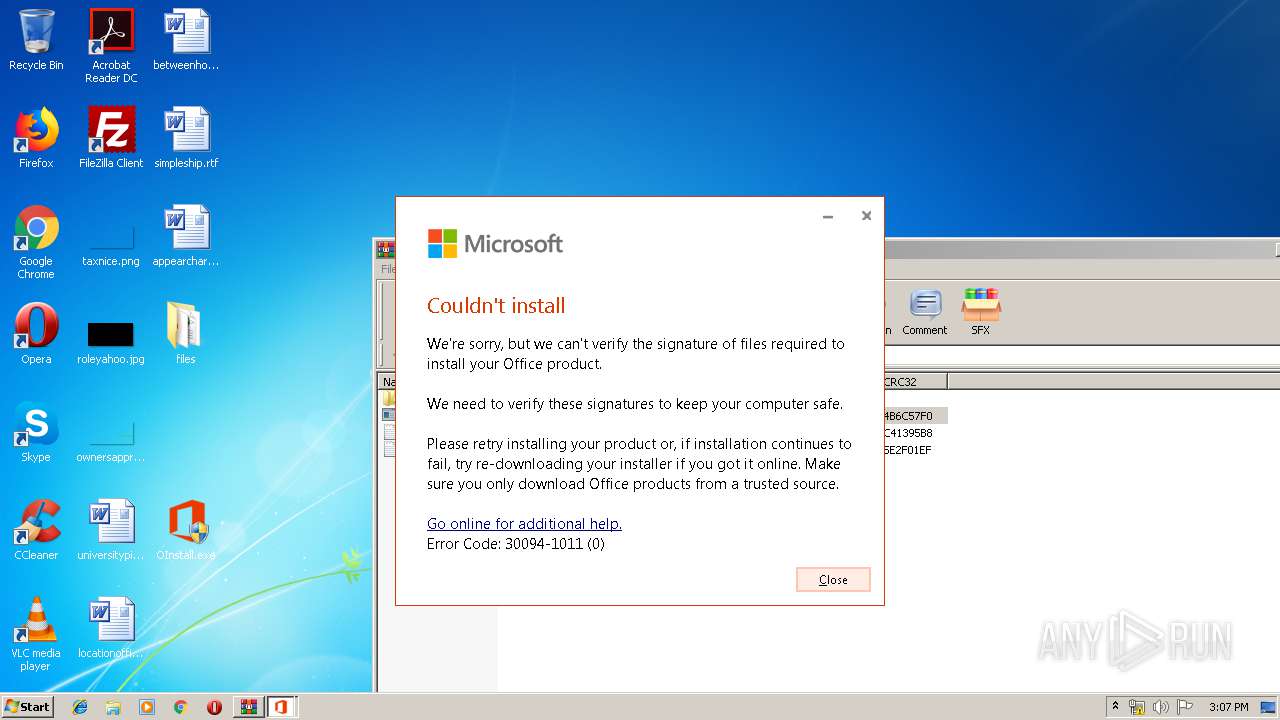Open the simpleship.rtf file
Screen dimensions: 1280x720
point(186,138)
